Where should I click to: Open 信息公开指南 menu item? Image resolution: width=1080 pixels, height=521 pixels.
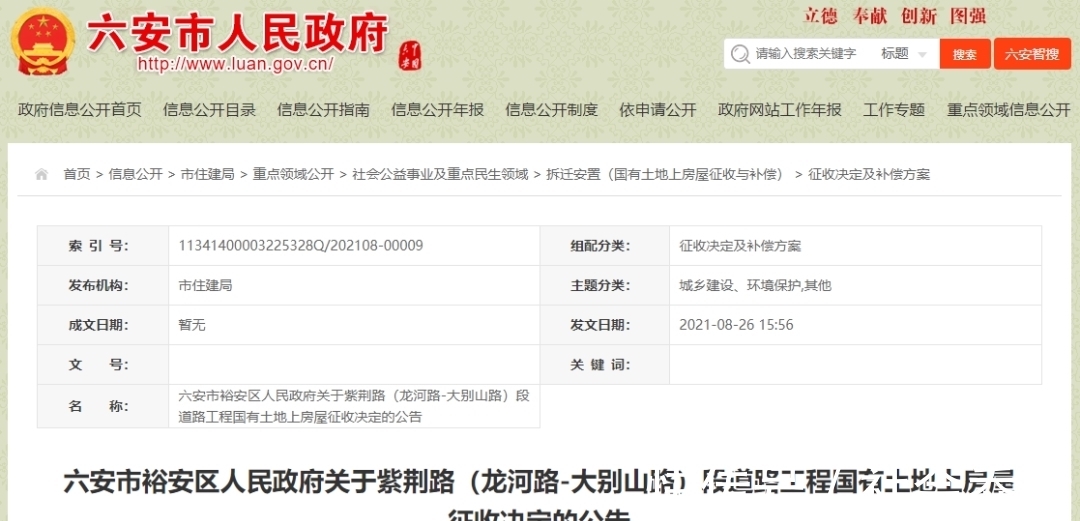(x=324, y=110)
